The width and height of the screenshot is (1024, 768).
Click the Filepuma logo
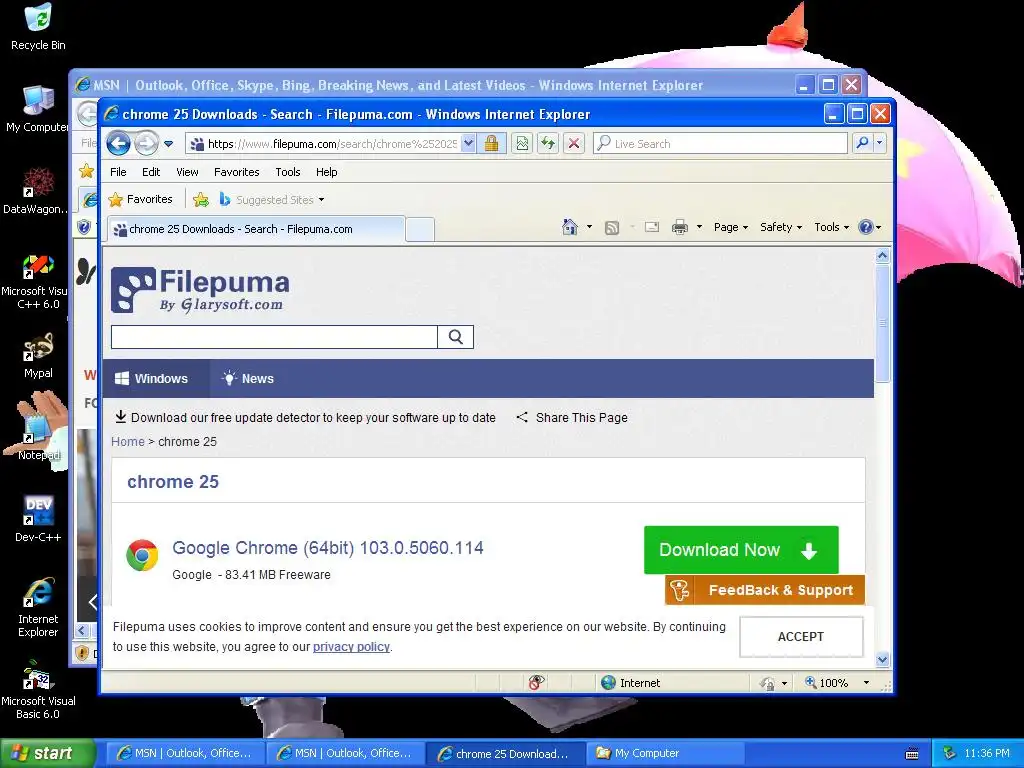click(x=200, y=290)
